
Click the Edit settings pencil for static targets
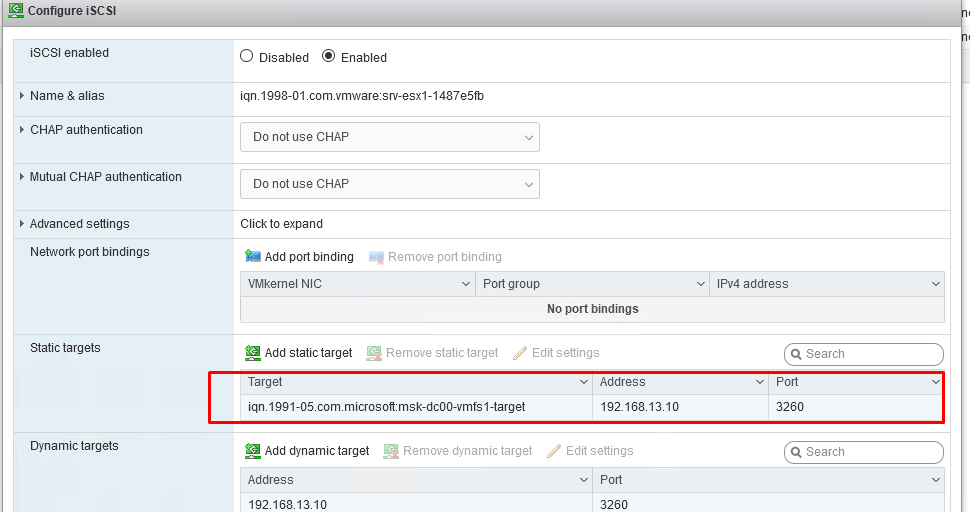(519, 353)
